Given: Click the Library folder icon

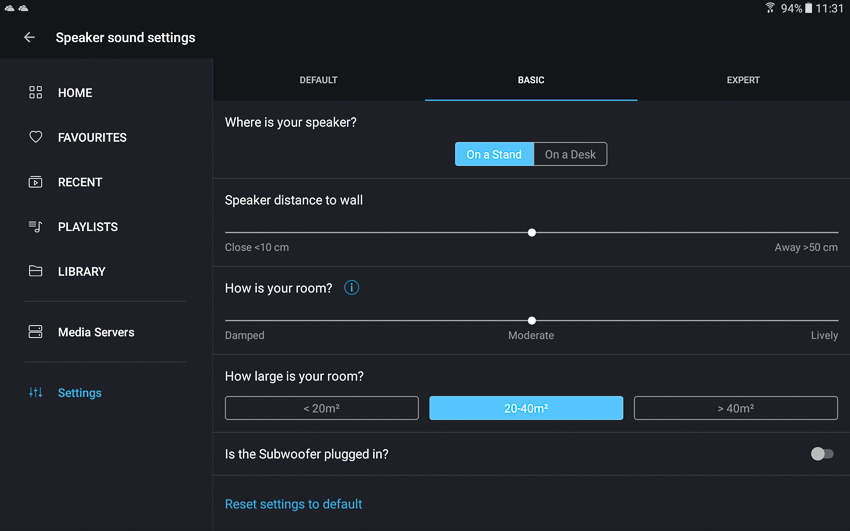Looking at the screenshot, I should coord(35,271).
